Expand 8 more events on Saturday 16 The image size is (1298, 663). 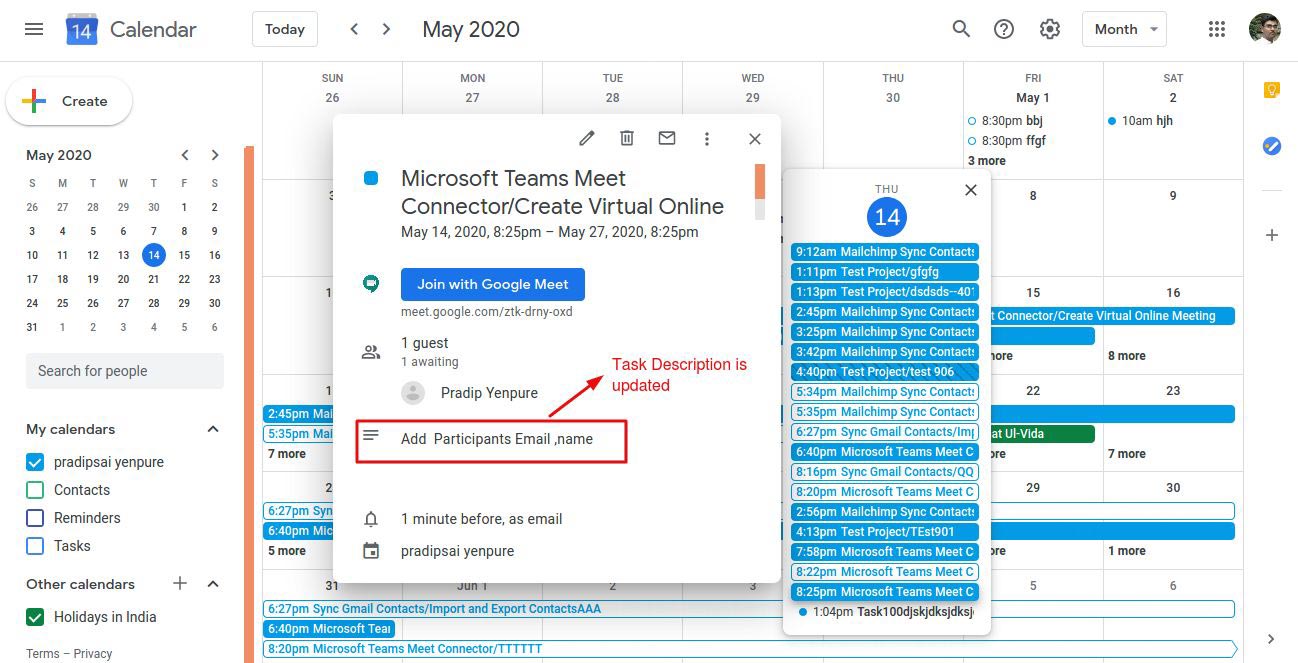pyautogui.click(x=1127, y=356)
